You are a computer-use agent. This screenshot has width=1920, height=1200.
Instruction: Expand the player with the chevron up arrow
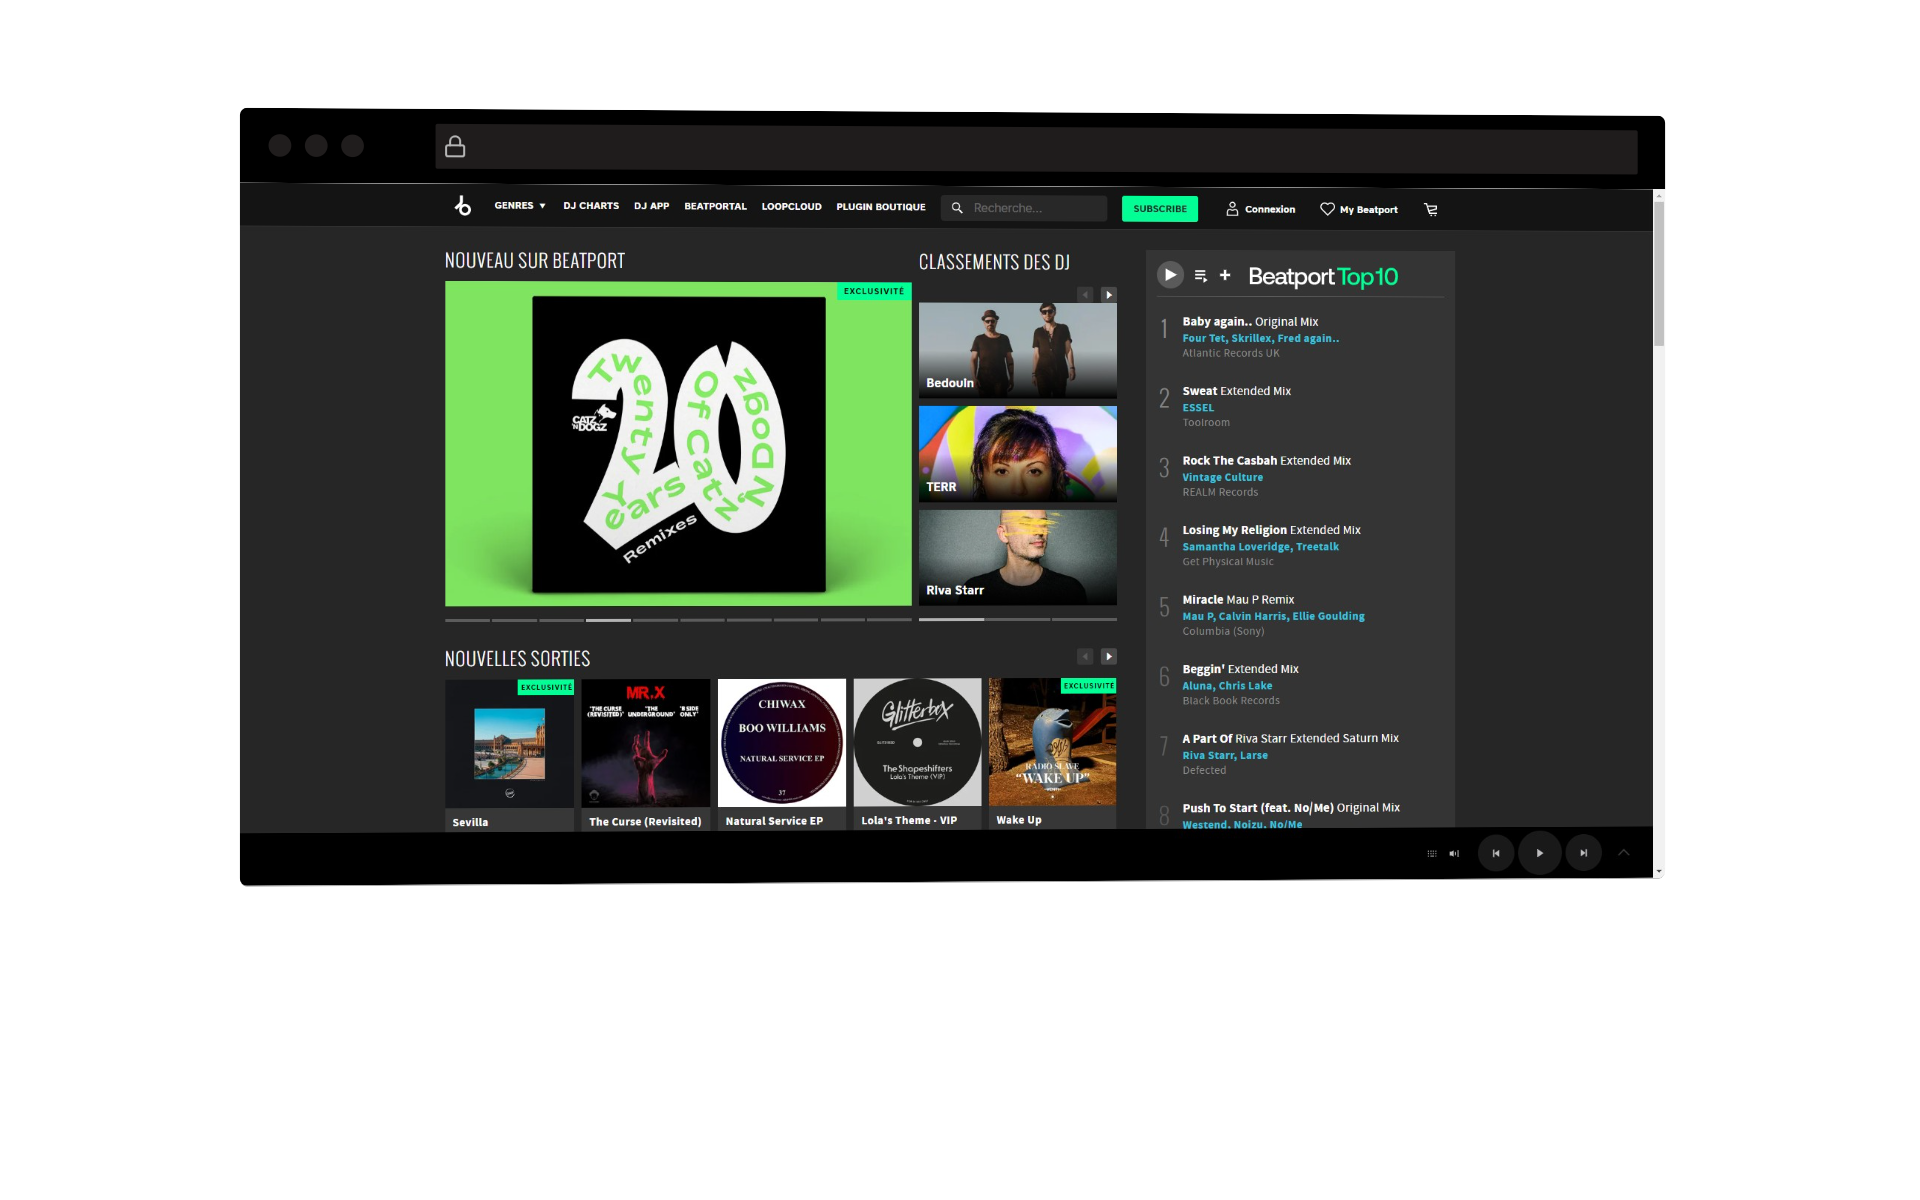tap(1623, 852)
